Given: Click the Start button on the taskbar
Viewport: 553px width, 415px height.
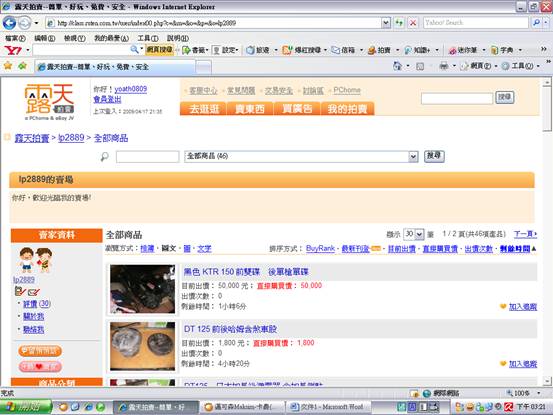Looking at the screenshot, I should tap(26, 407).
